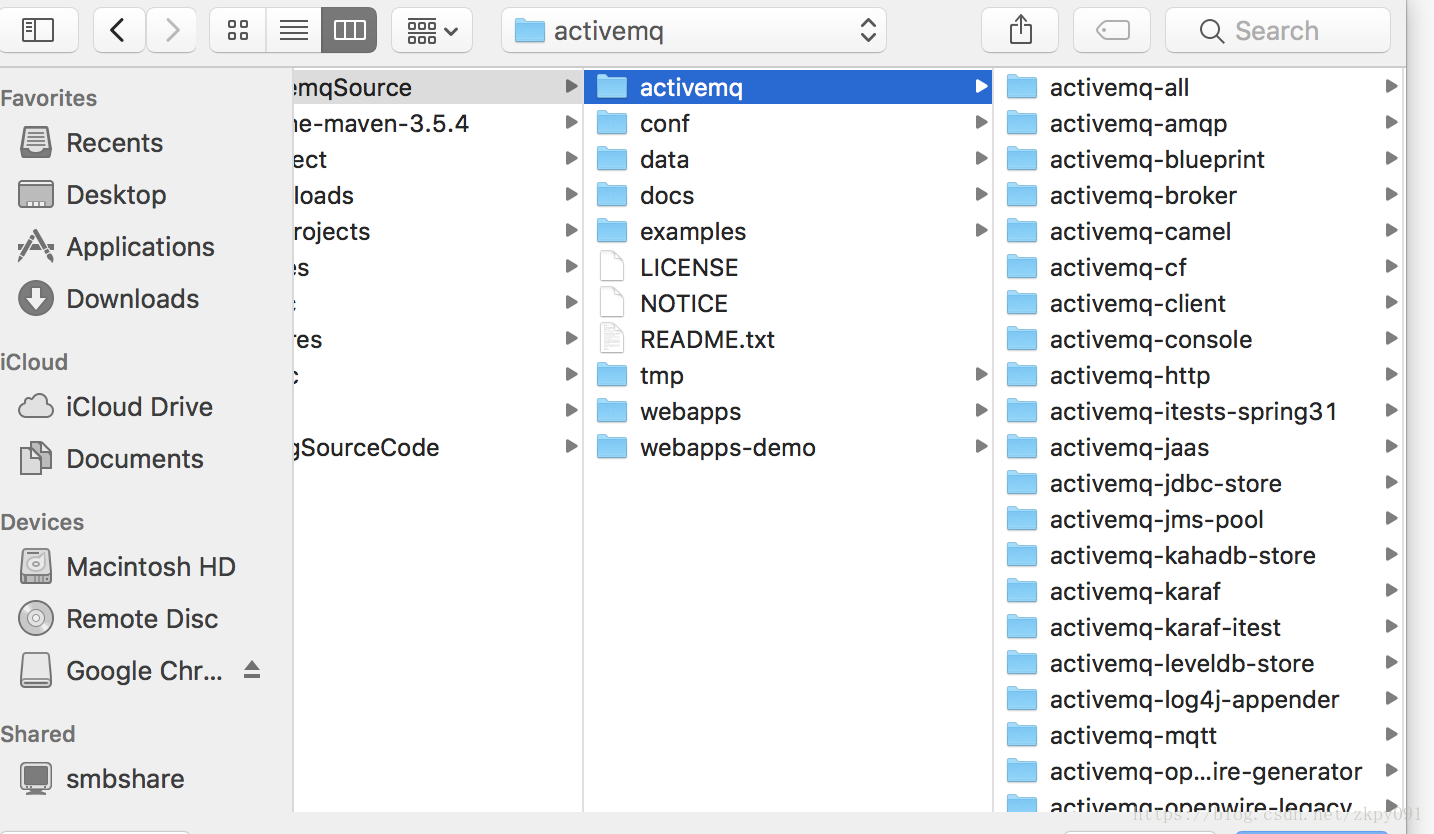Image resolution: width=1434 pixels, height=834 pixels.
Task: Select the data folder
Action: point(788,159)
